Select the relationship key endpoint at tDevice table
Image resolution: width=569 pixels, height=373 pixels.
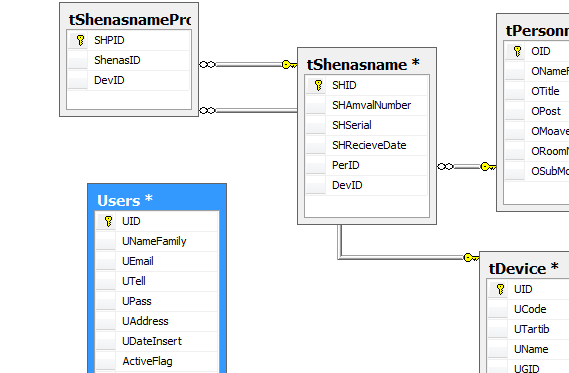(x=471, y=258)
